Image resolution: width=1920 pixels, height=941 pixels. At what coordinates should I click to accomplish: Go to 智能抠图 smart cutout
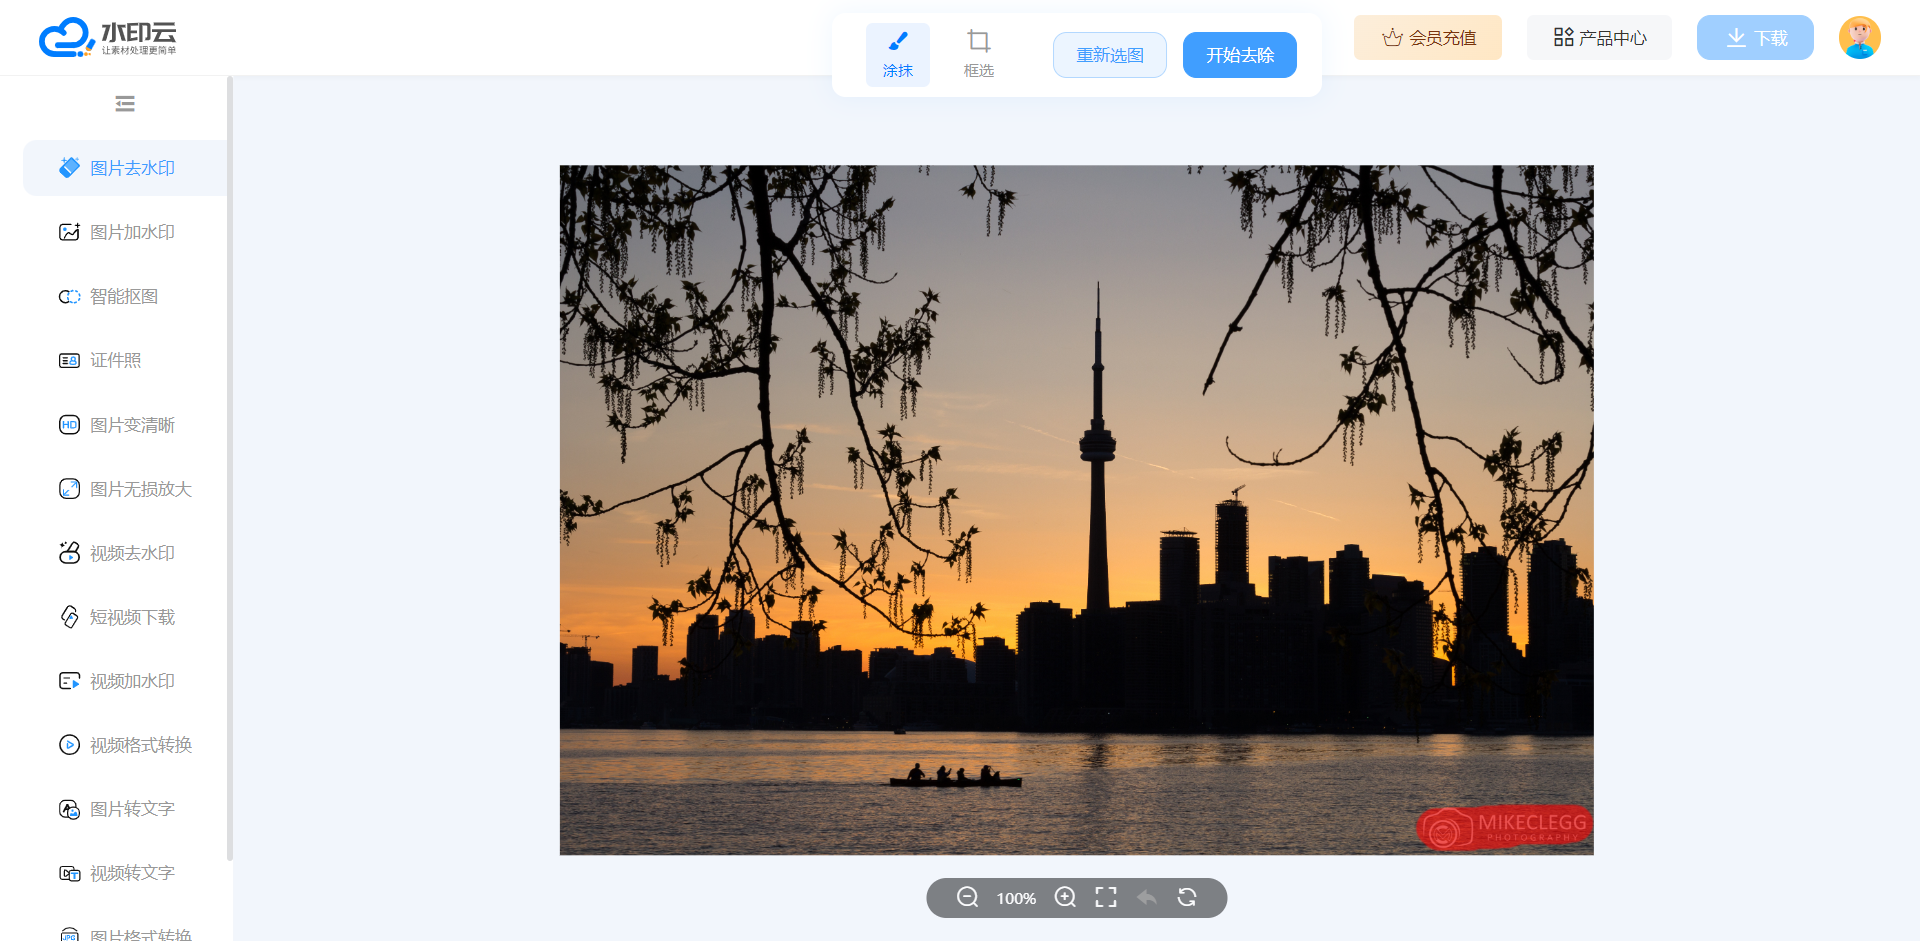123,296
